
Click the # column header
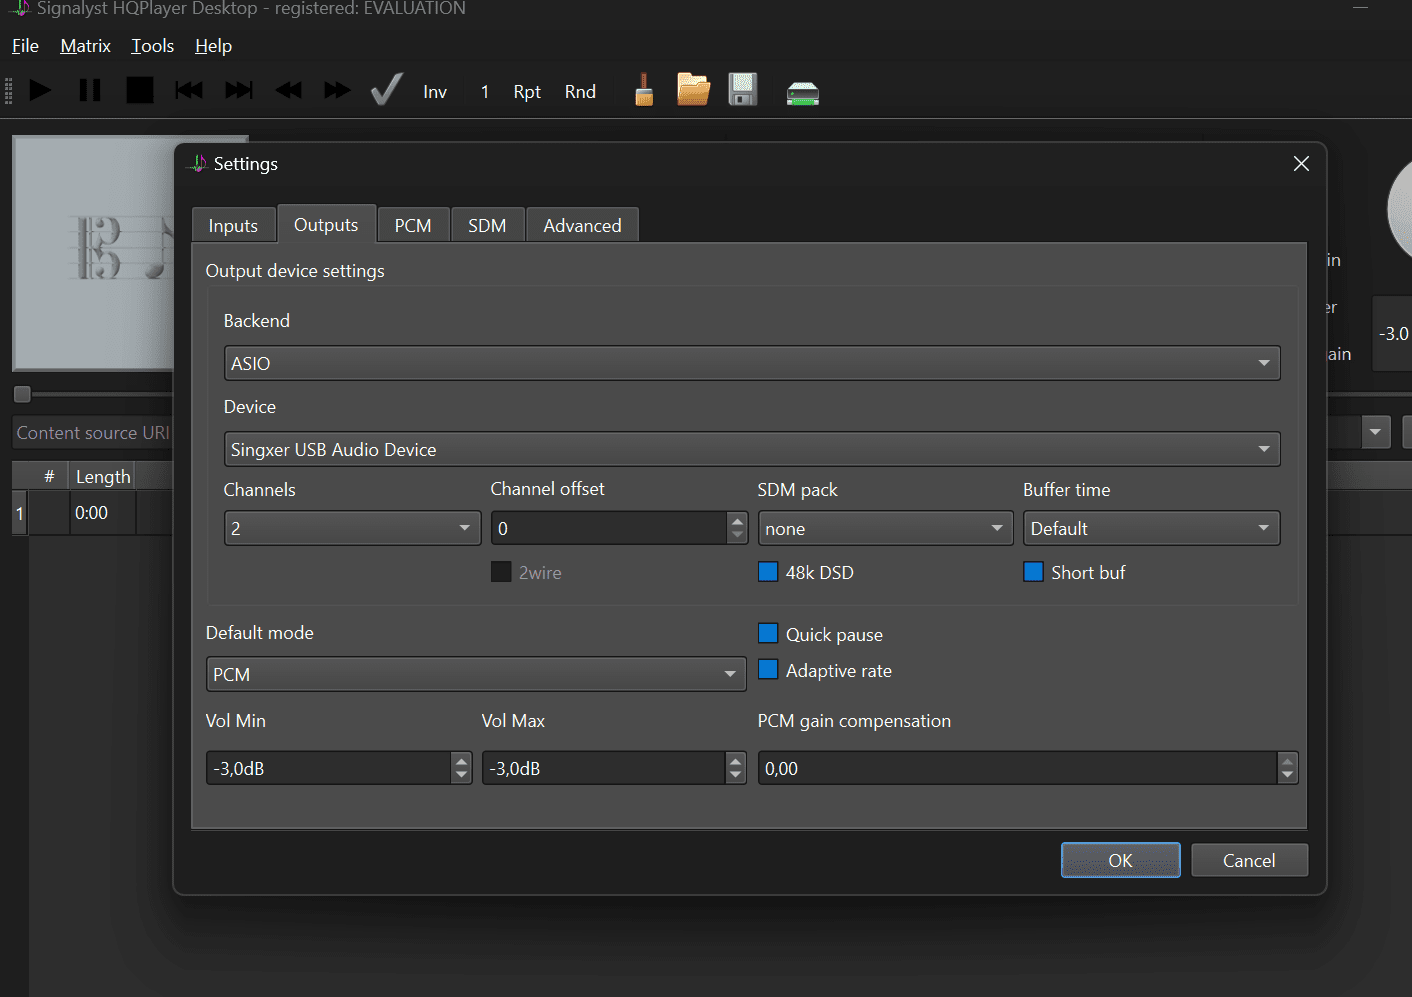(x=48, y=477)
